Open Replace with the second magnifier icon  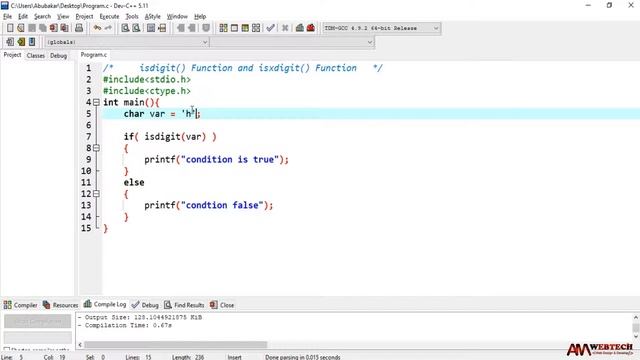coord(136,28)
